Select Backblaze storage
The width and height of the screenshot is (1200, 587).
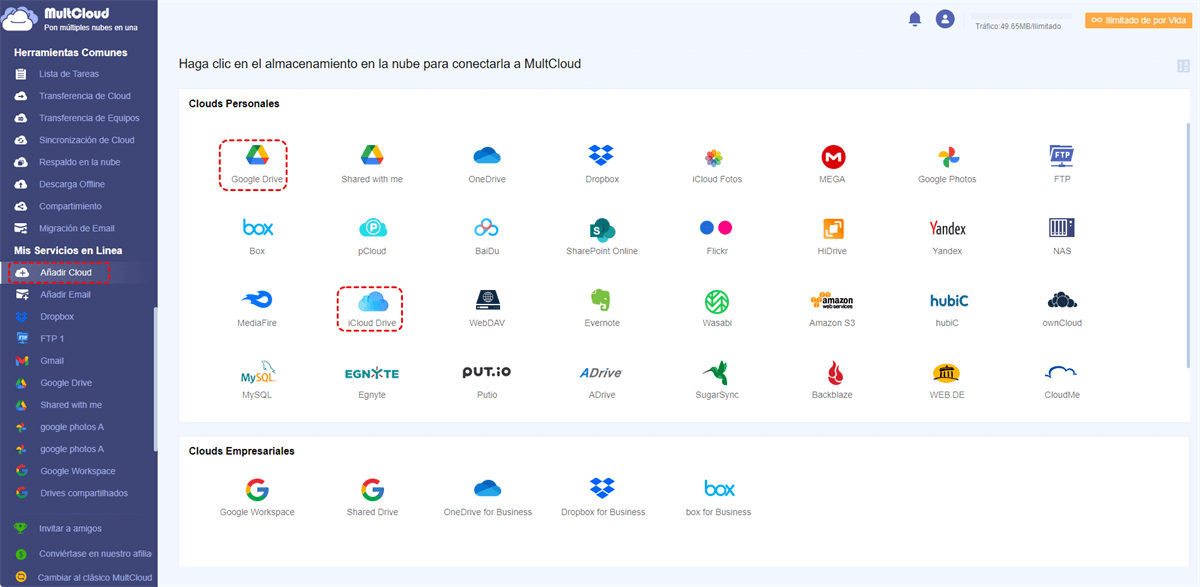[x=832, y=381]
